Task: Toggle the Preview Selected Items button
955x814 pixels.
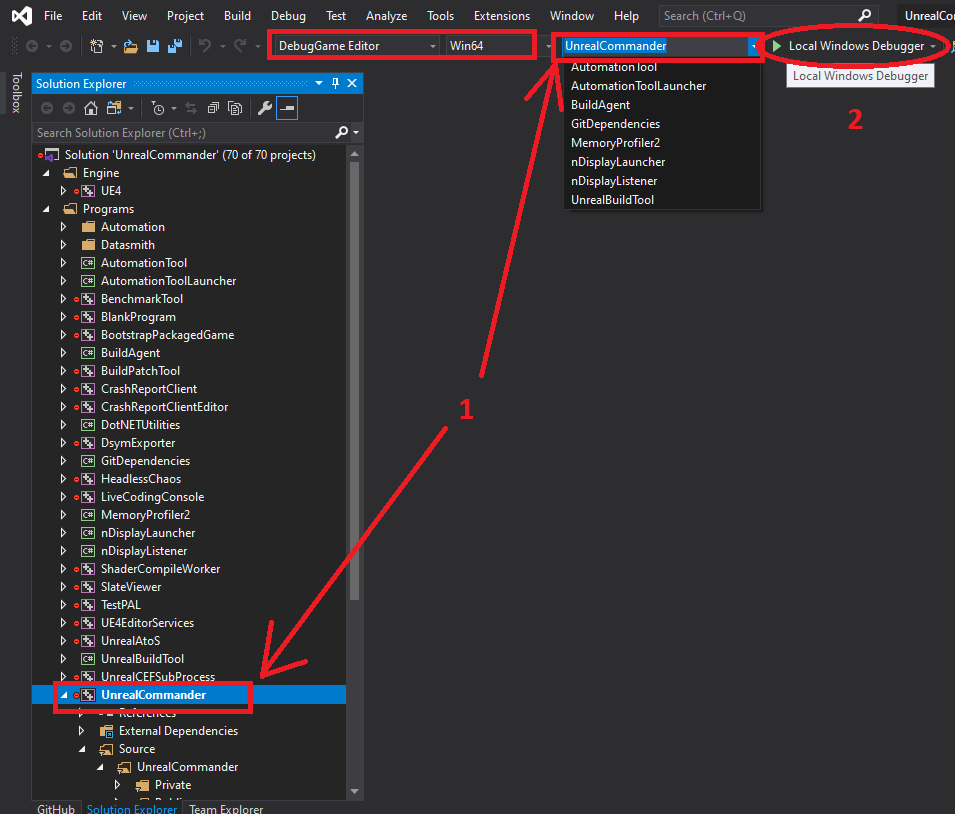Action: (x=287, y=108)
